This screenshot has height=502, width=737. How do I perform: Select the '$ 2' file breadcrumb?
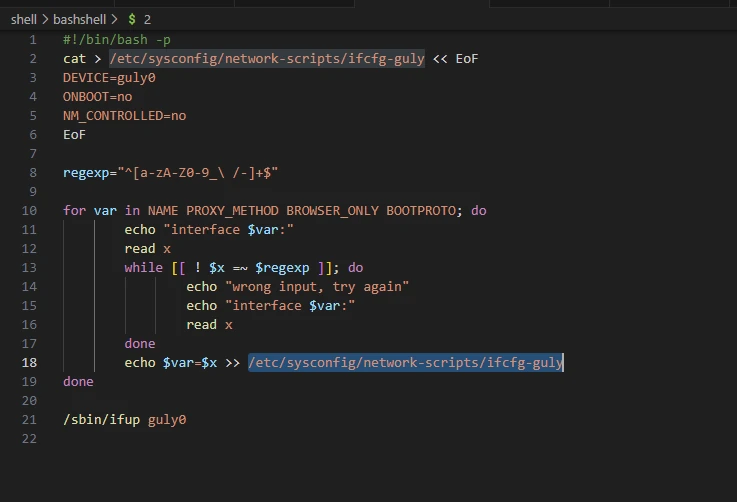(x=140, y=19)
